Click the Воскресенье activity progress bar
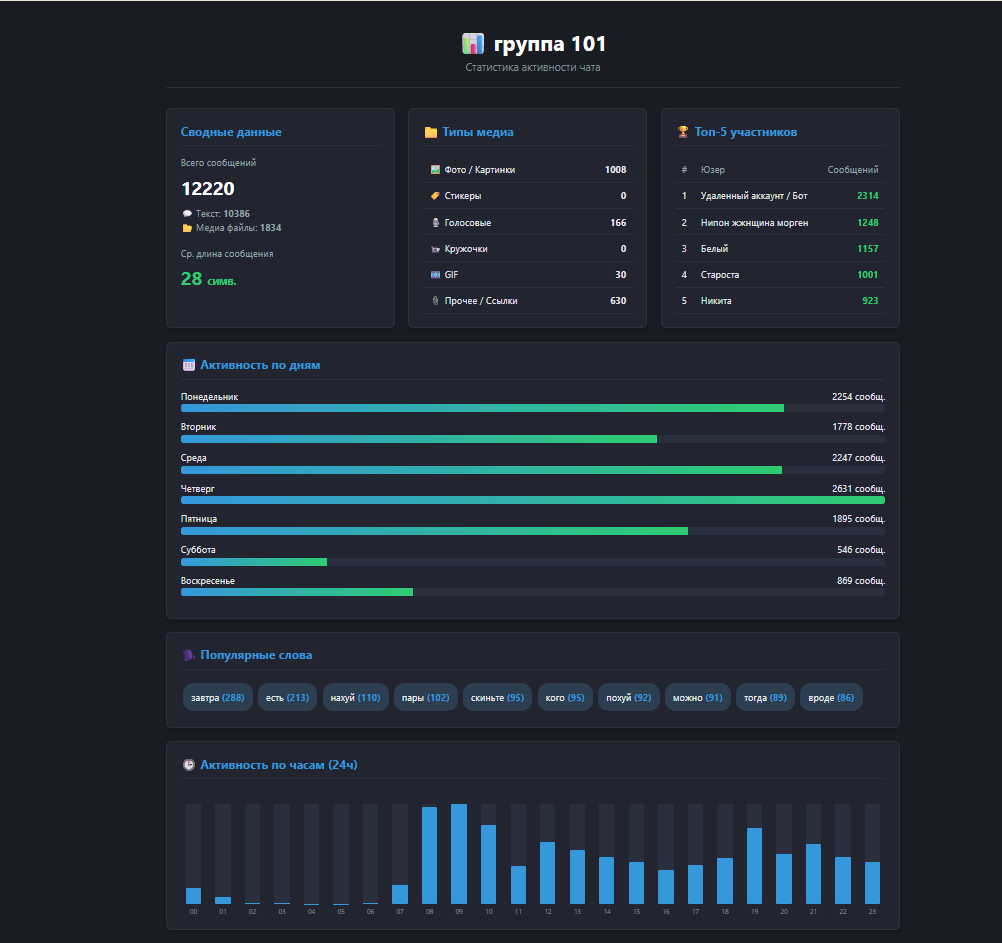Screen dimensions: 1002x943 tap(533, 592)
